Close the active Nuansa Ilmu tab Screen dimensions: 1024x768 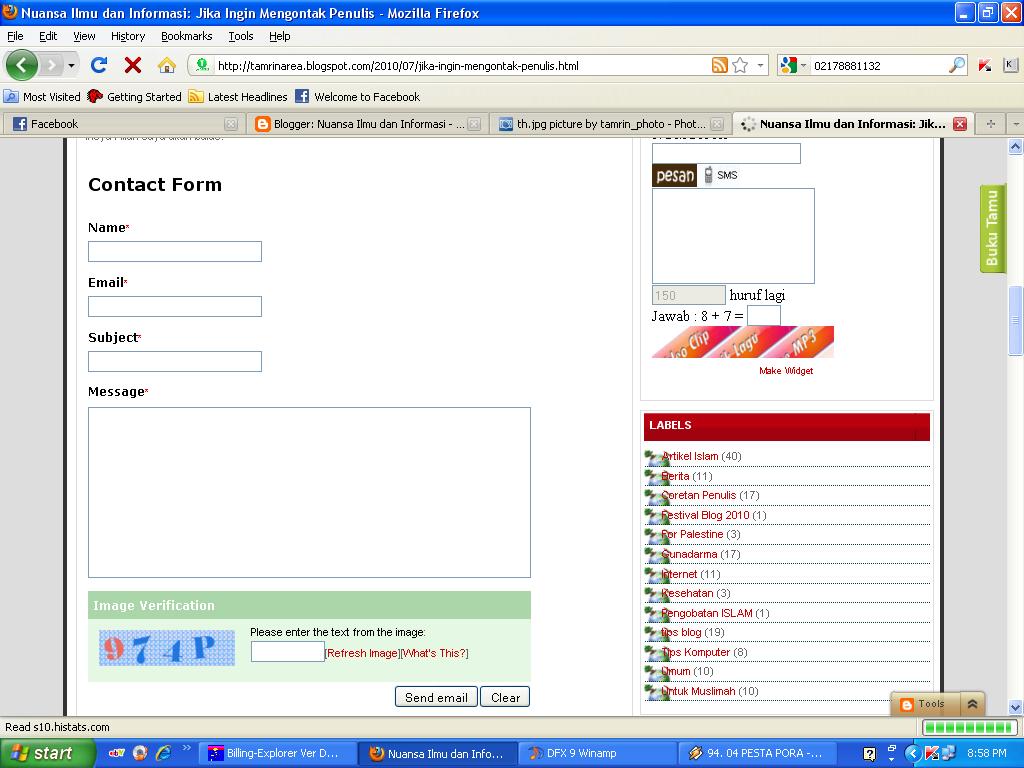959,124
